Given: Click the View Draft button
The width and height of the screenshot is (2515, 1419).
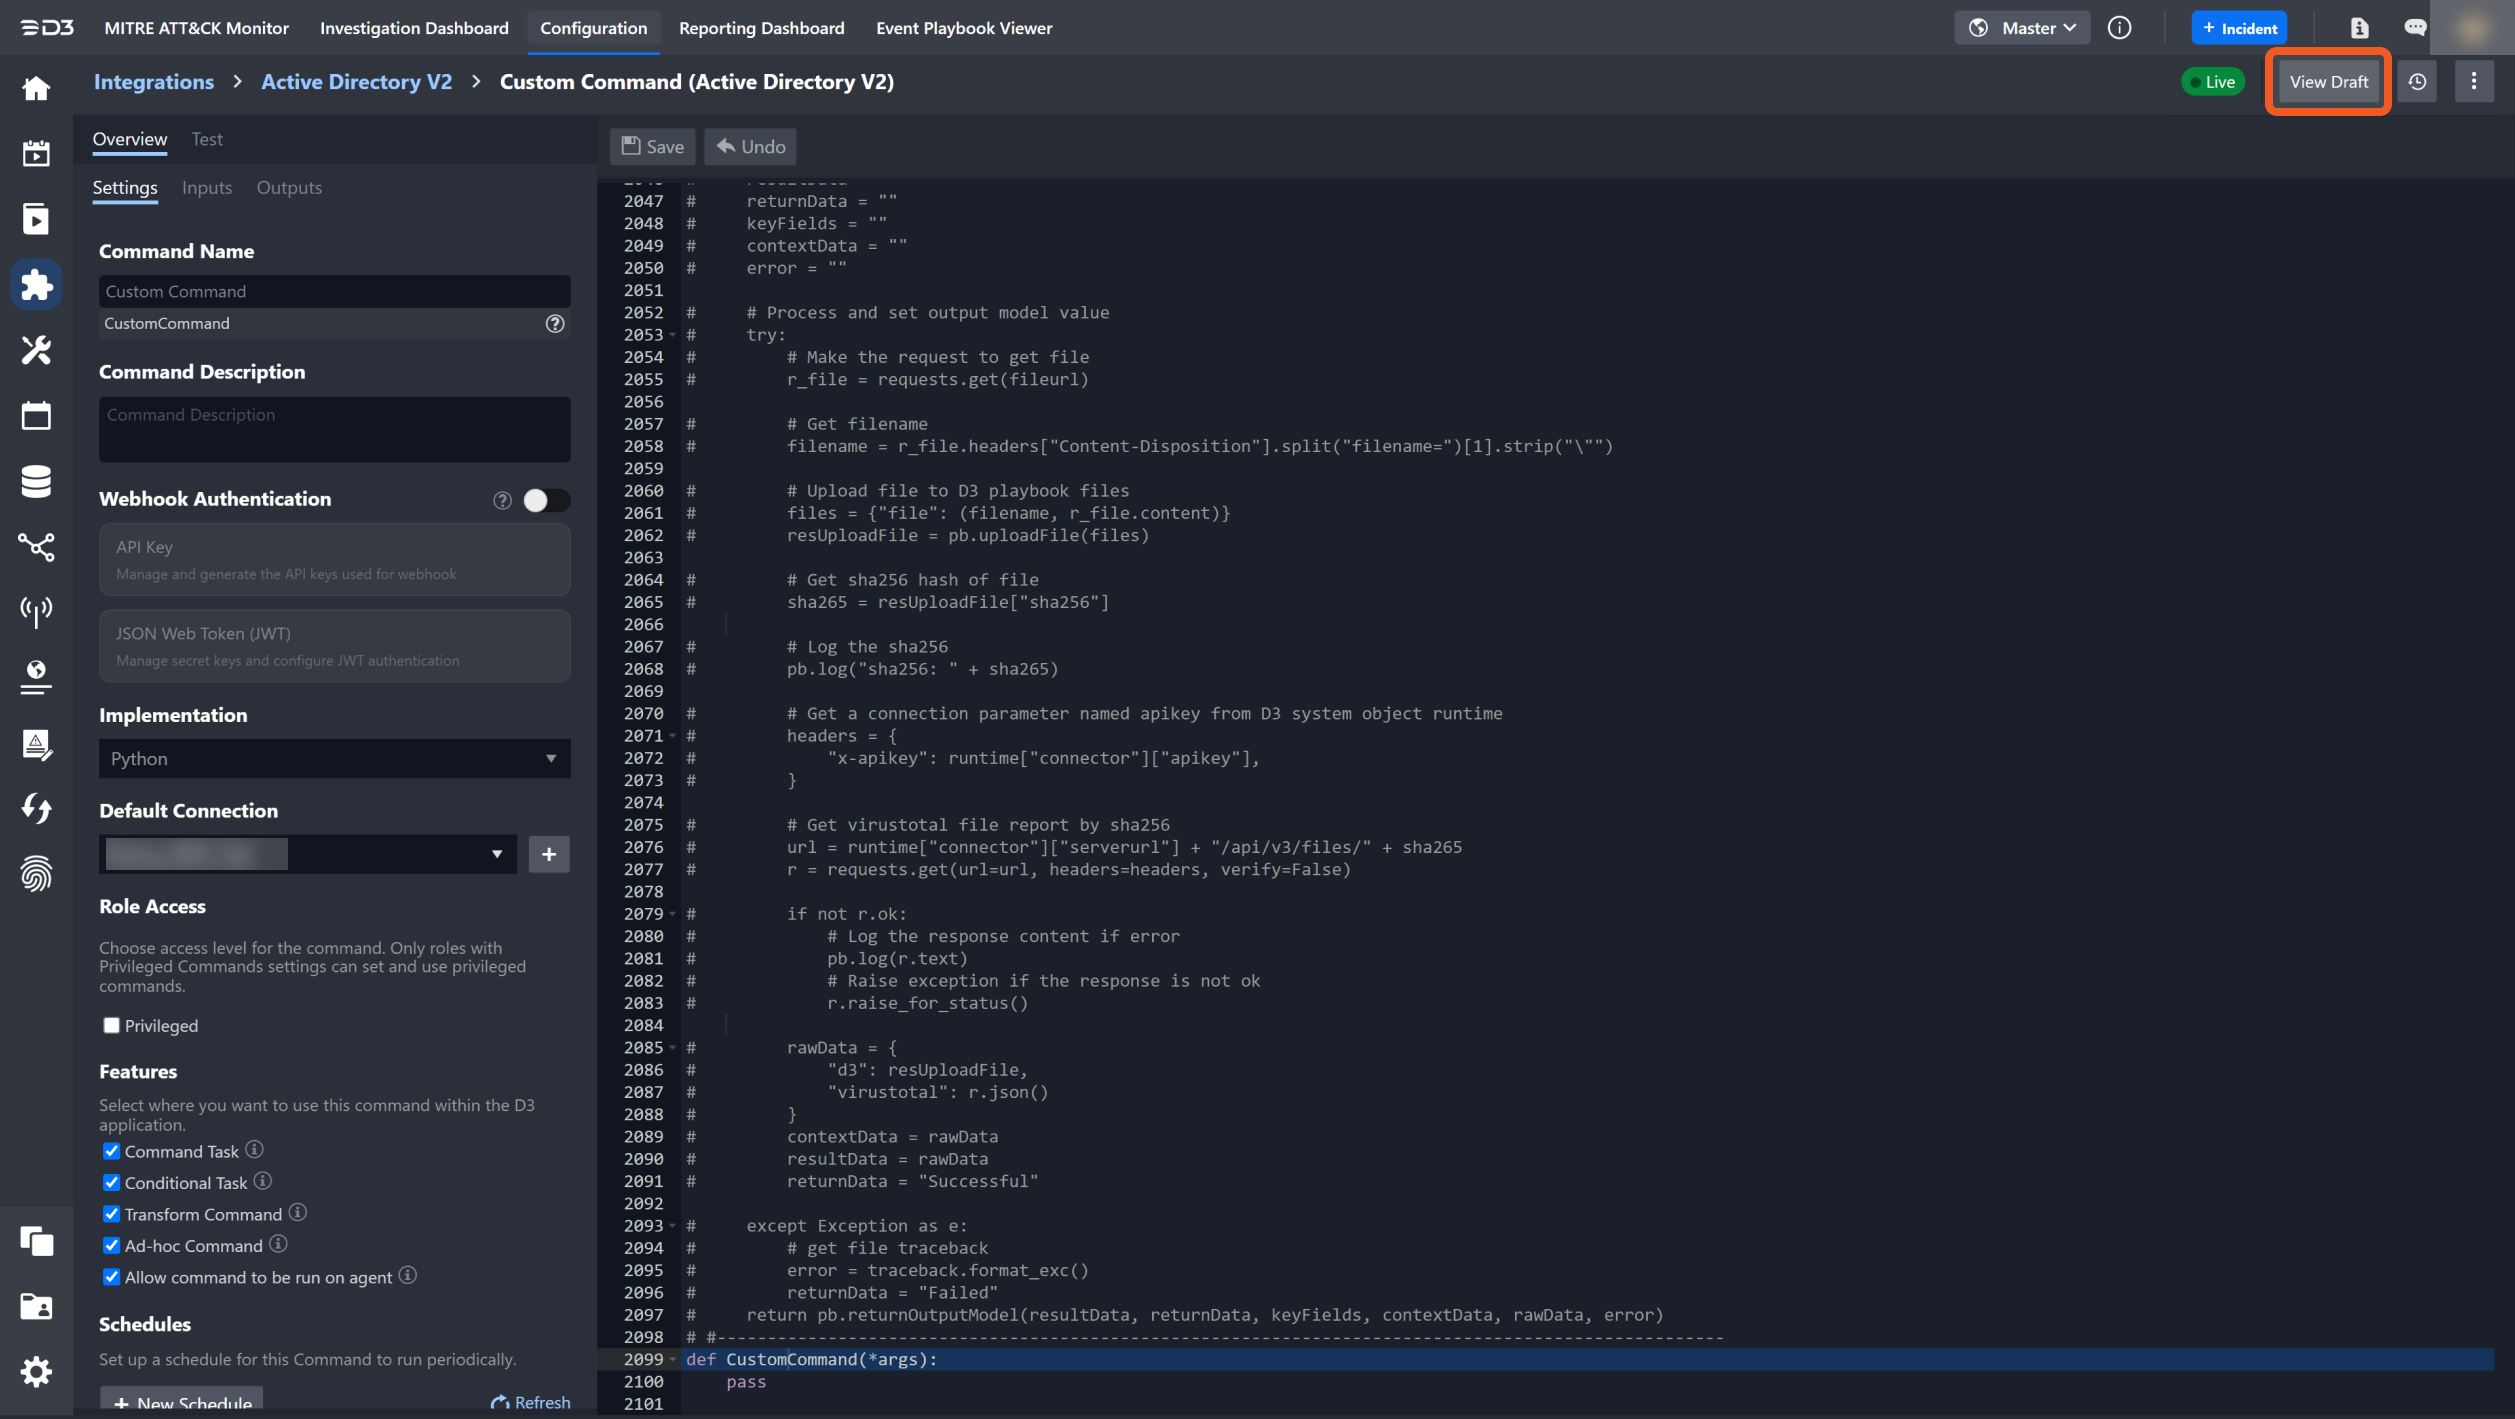Looking at the screenshot, I should click(x=2328, y=82).
